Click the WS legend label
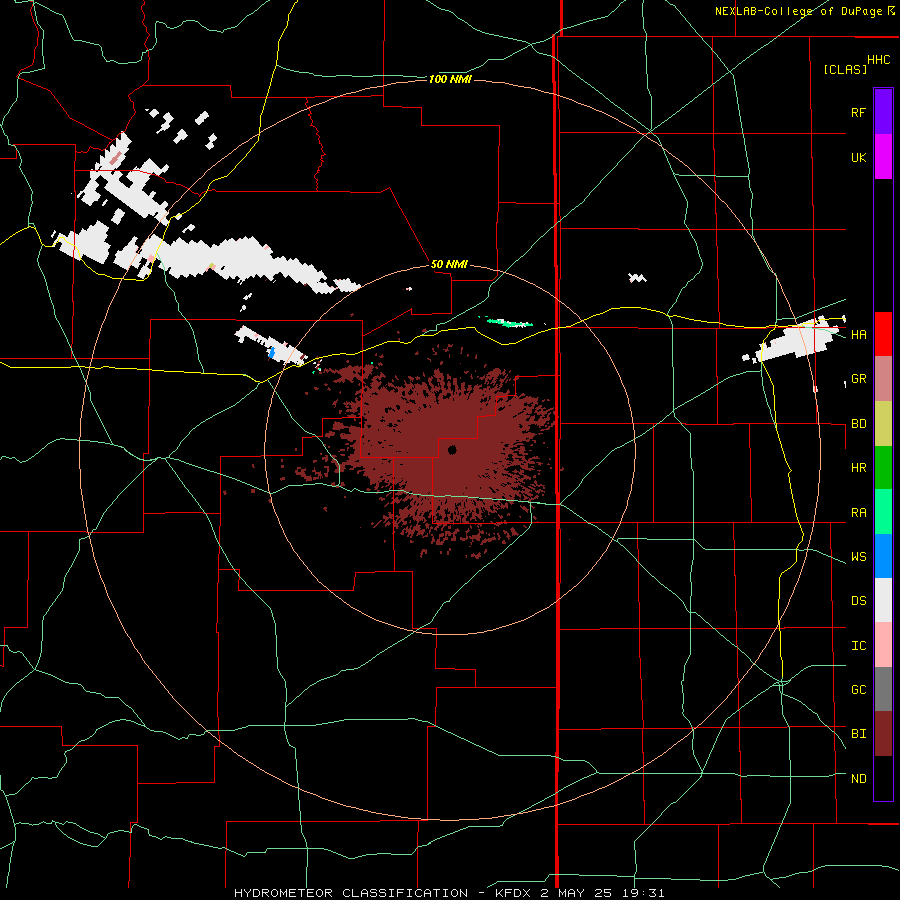This screenshot has height=900, width=900. tap(858, 557)
